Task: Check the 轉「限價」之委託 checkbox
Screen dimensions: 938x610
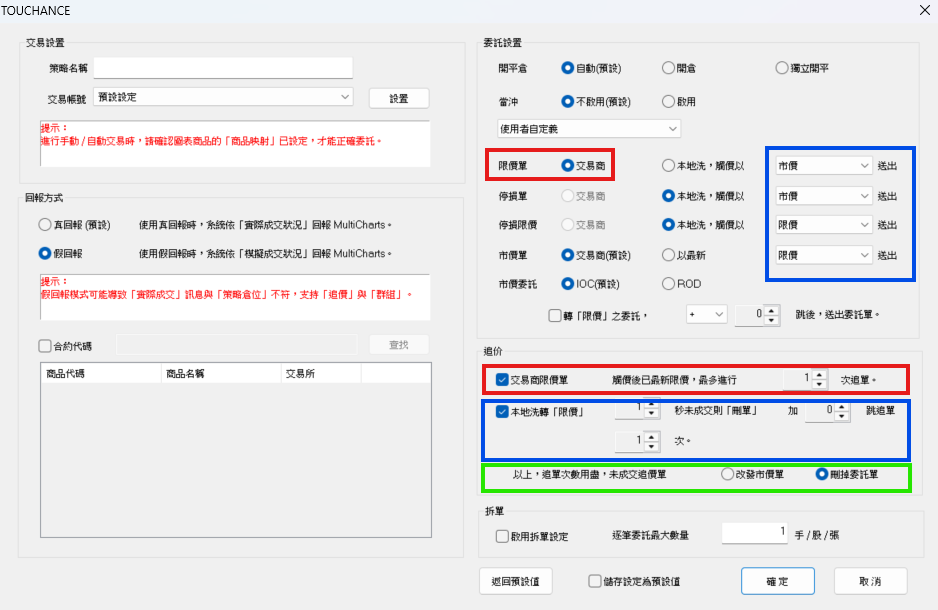Action: (x=555, y=315)
